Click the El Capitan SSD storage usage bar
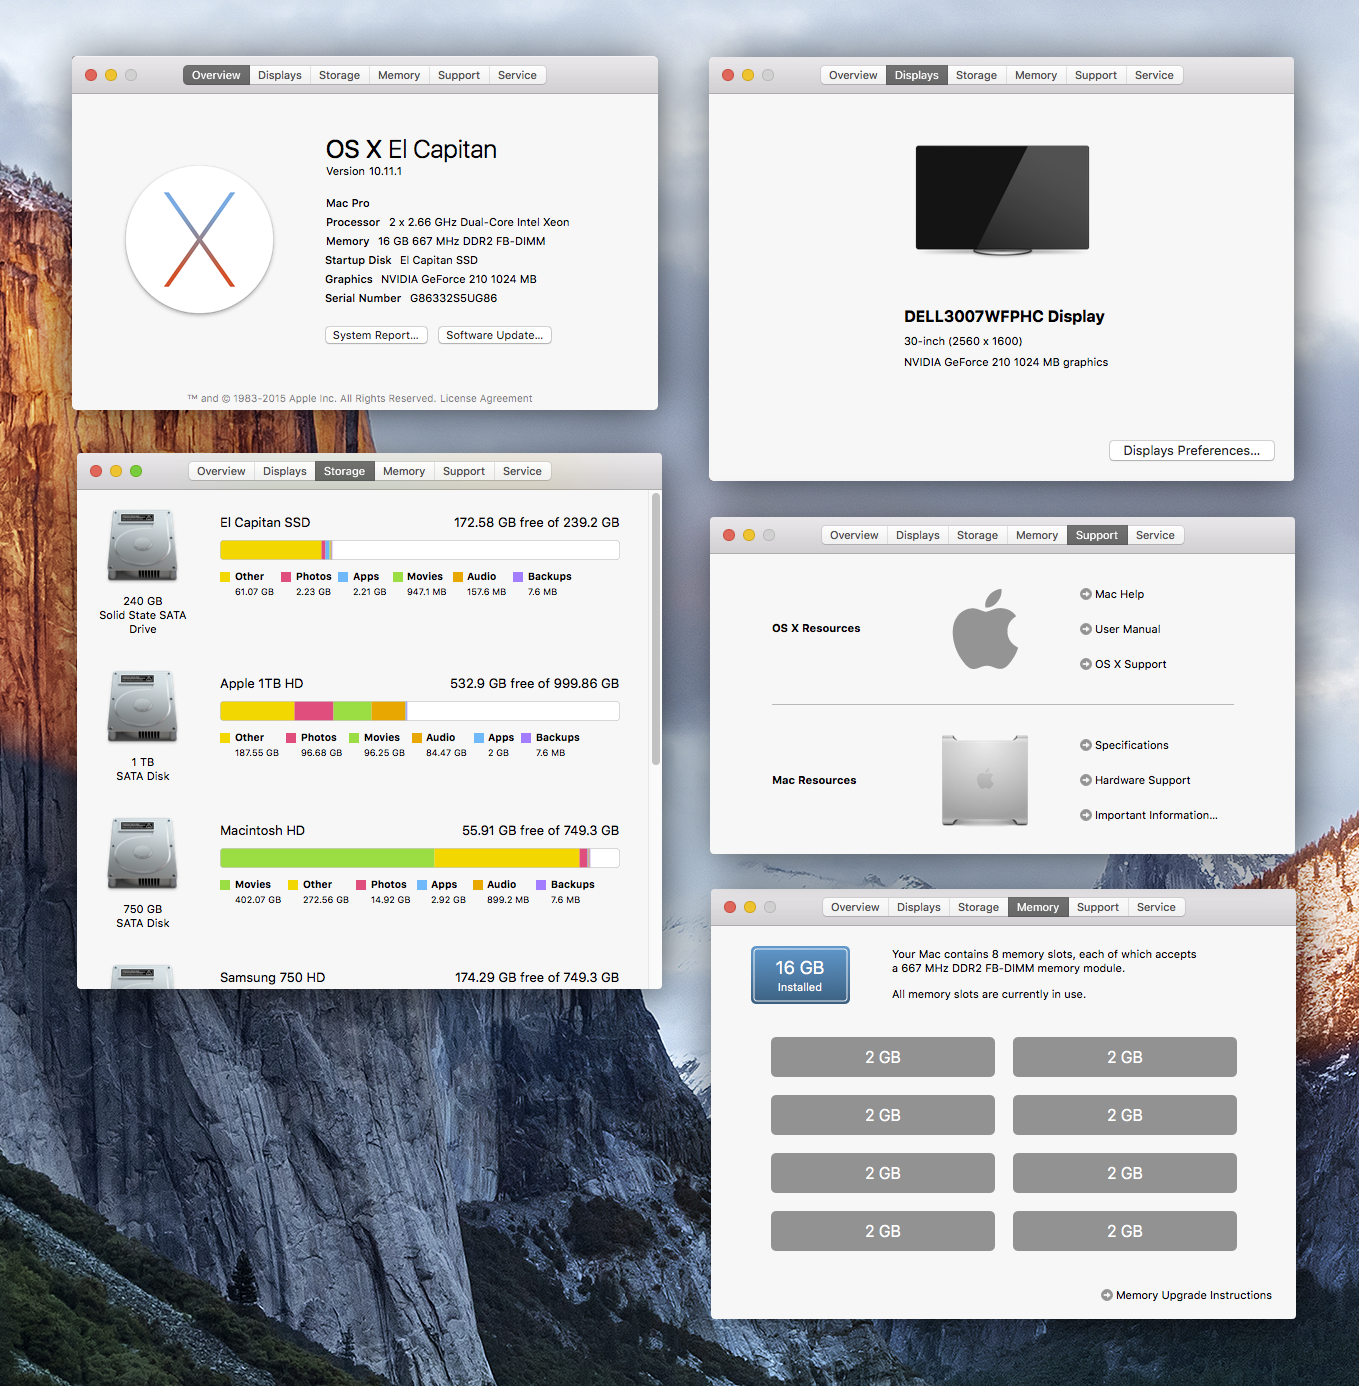The image size is (1359, 1386). [420, 550]
